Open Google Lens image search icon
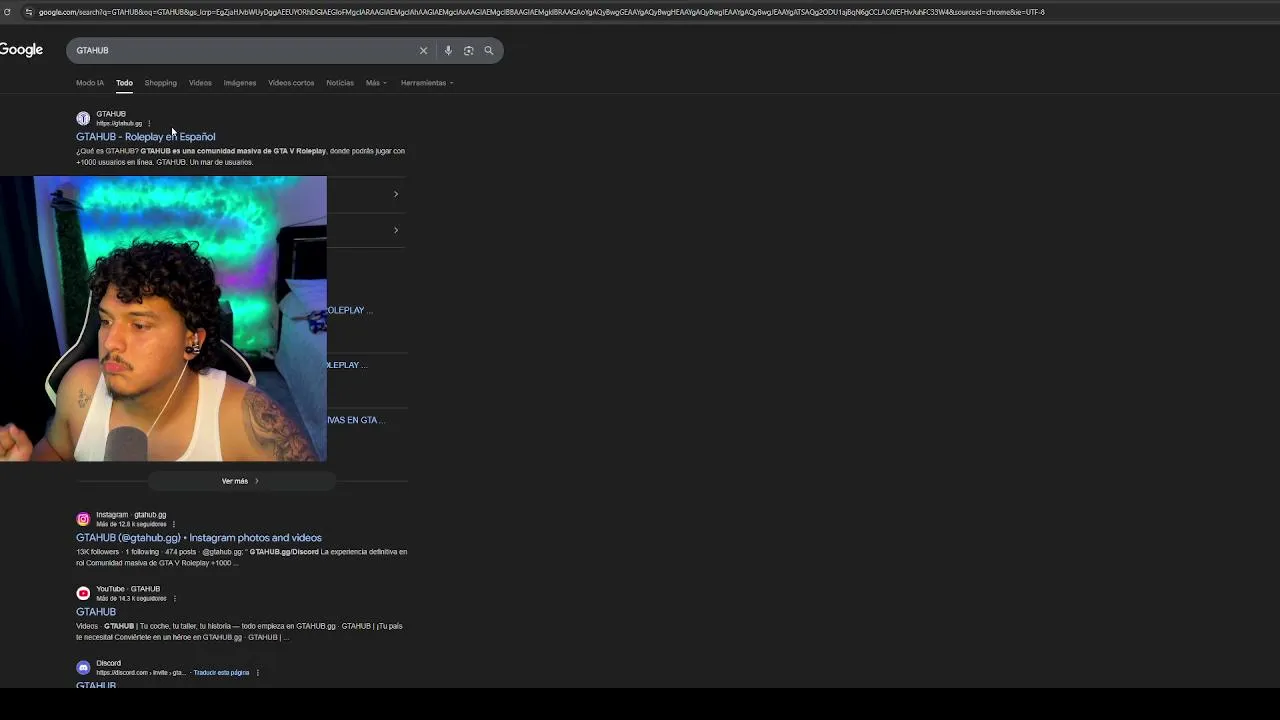Viewport: 1280px width, 720px height. [x=468, y=50]
